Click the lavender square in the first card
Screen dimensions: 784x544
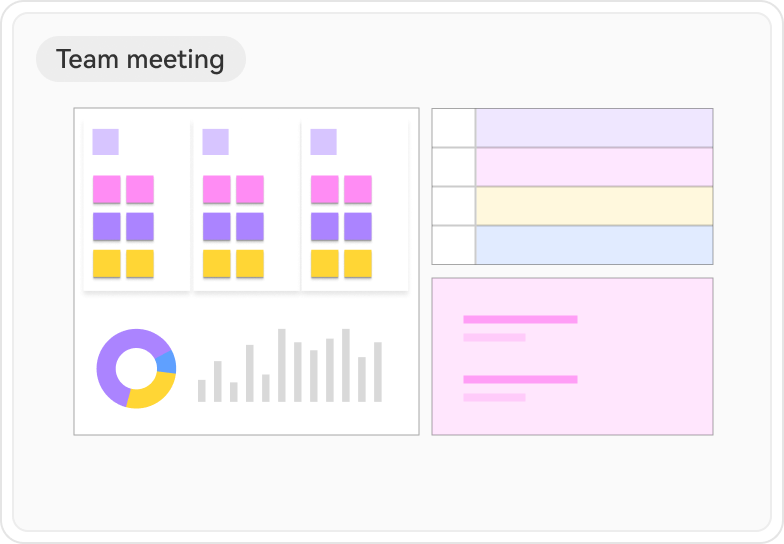(105, 142)
